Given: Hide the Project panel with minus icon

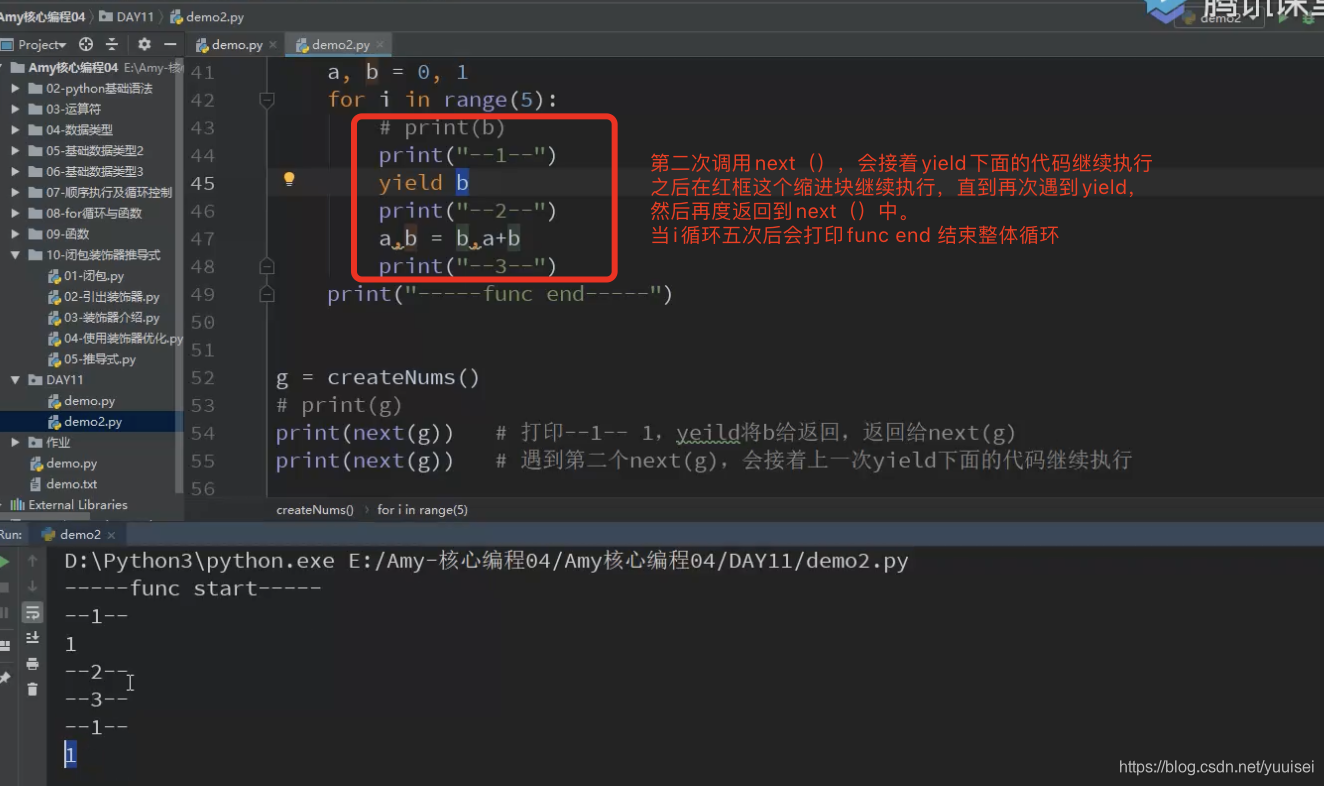Looking at the screenshot, I should 170,44.
